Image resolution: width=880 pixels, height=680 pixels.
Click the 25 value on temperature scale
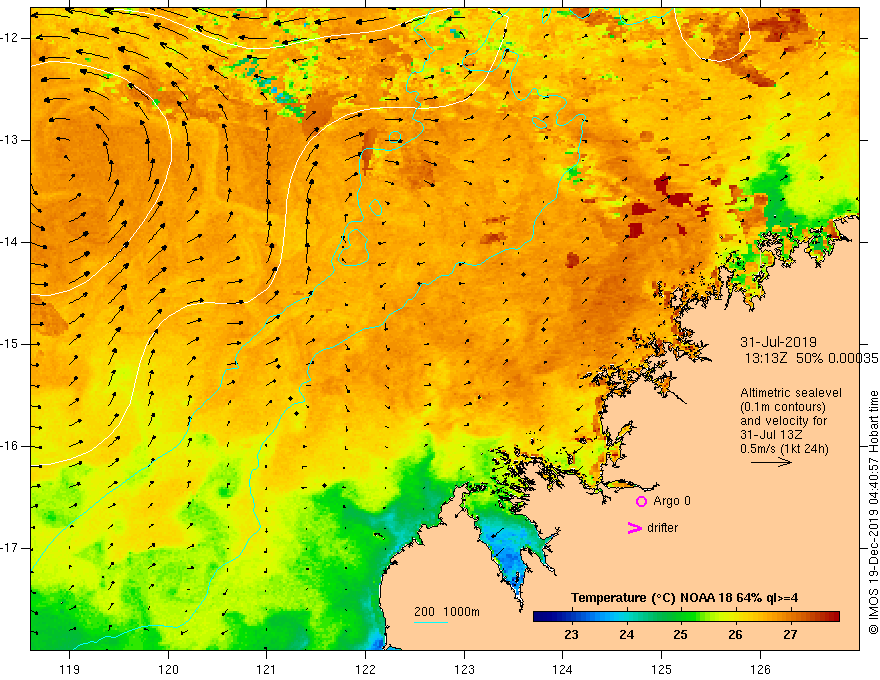coord(680,635)
